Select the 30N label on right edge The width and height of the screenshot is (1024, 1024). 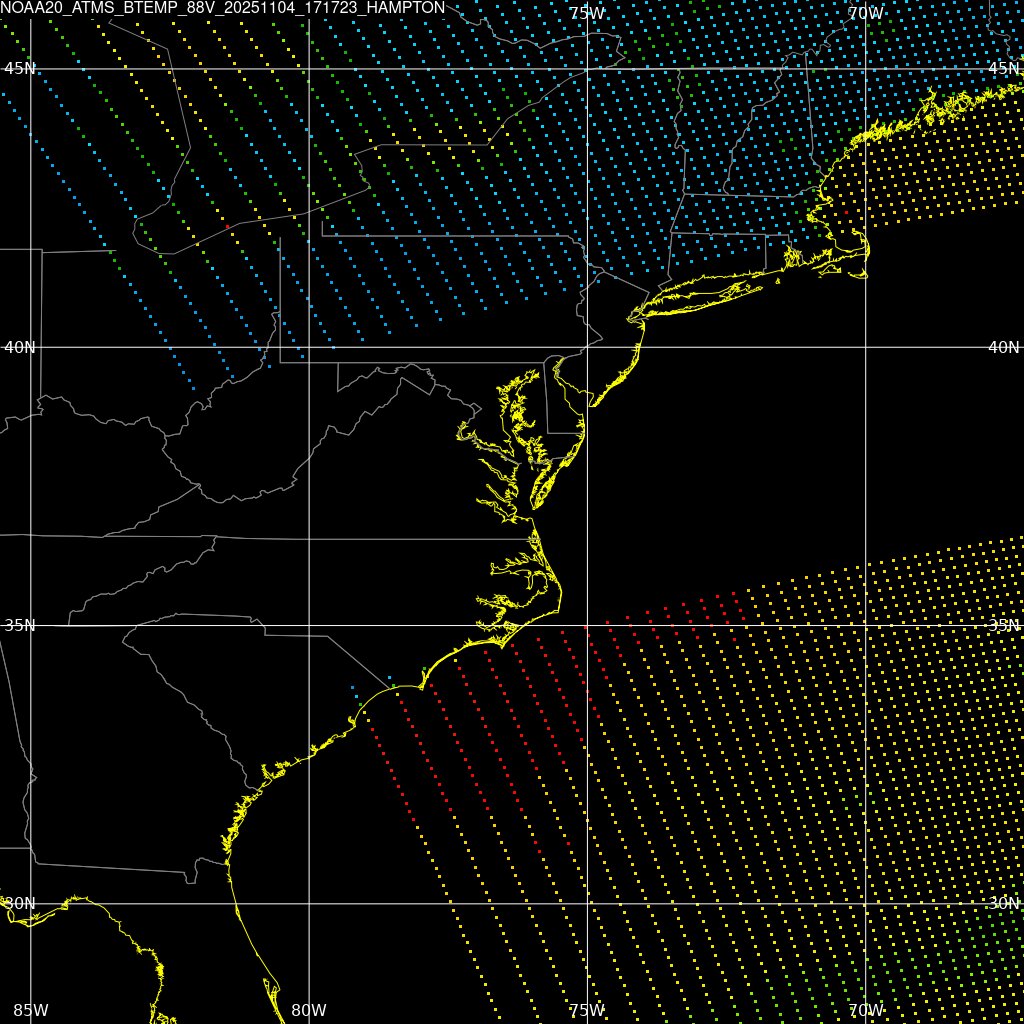pyautogui.click(x=1003, y=903)
